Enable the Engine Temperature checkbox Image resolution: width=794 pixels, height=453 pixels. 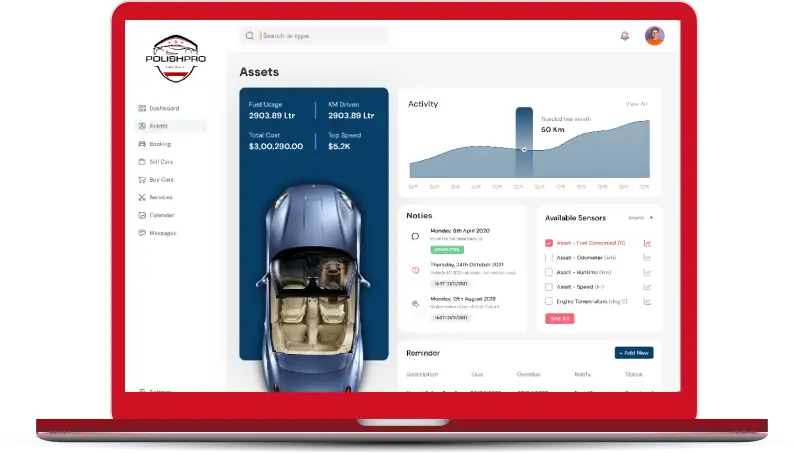pyautogui.click(x=549, y=301)
